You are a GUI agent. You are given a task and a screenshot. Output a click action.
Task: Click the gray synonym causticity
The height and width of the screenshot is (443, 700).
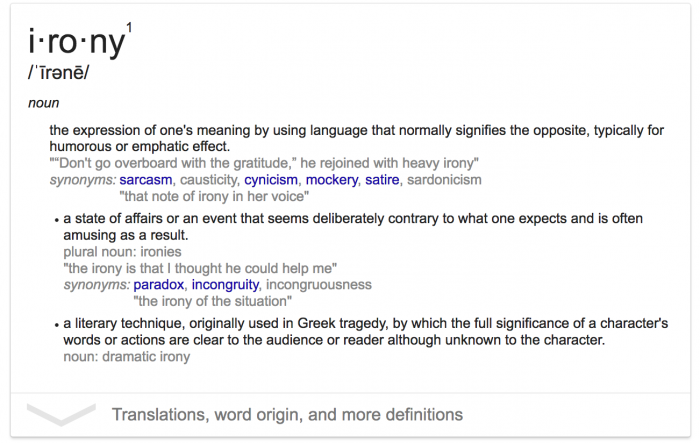point(209,180)
